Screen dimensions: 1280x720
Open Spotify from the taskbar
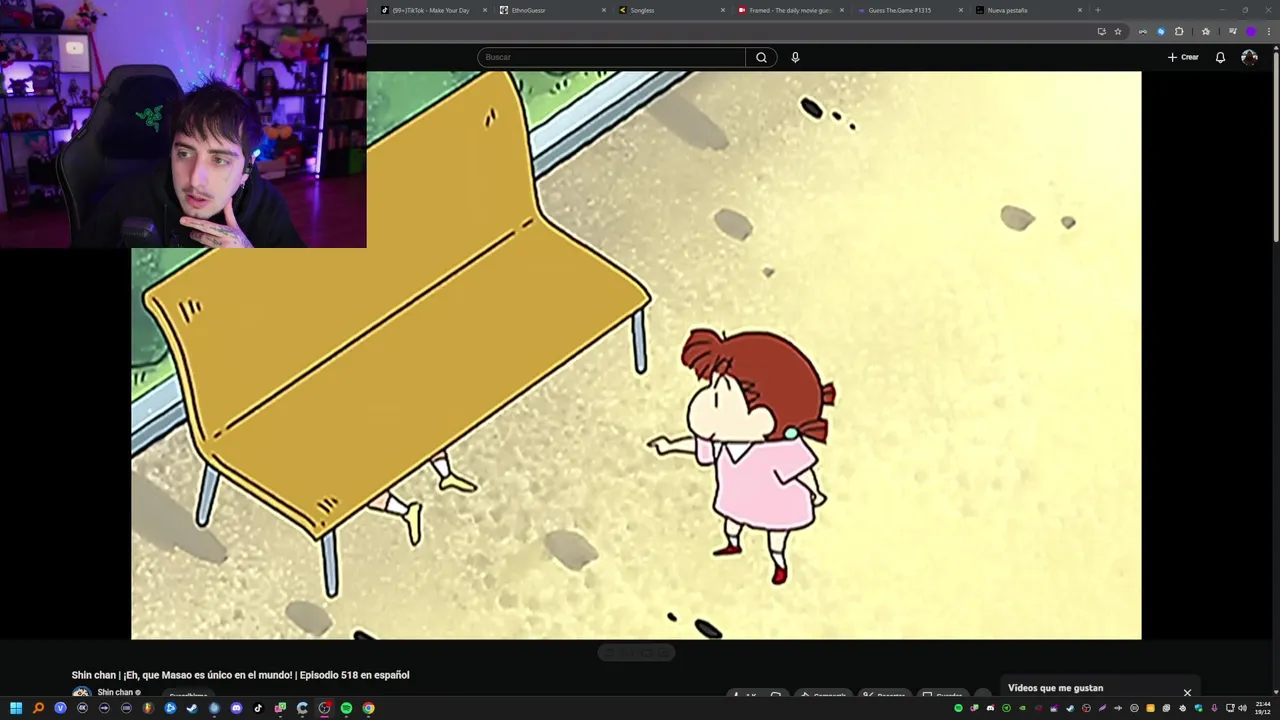(346, 708)
